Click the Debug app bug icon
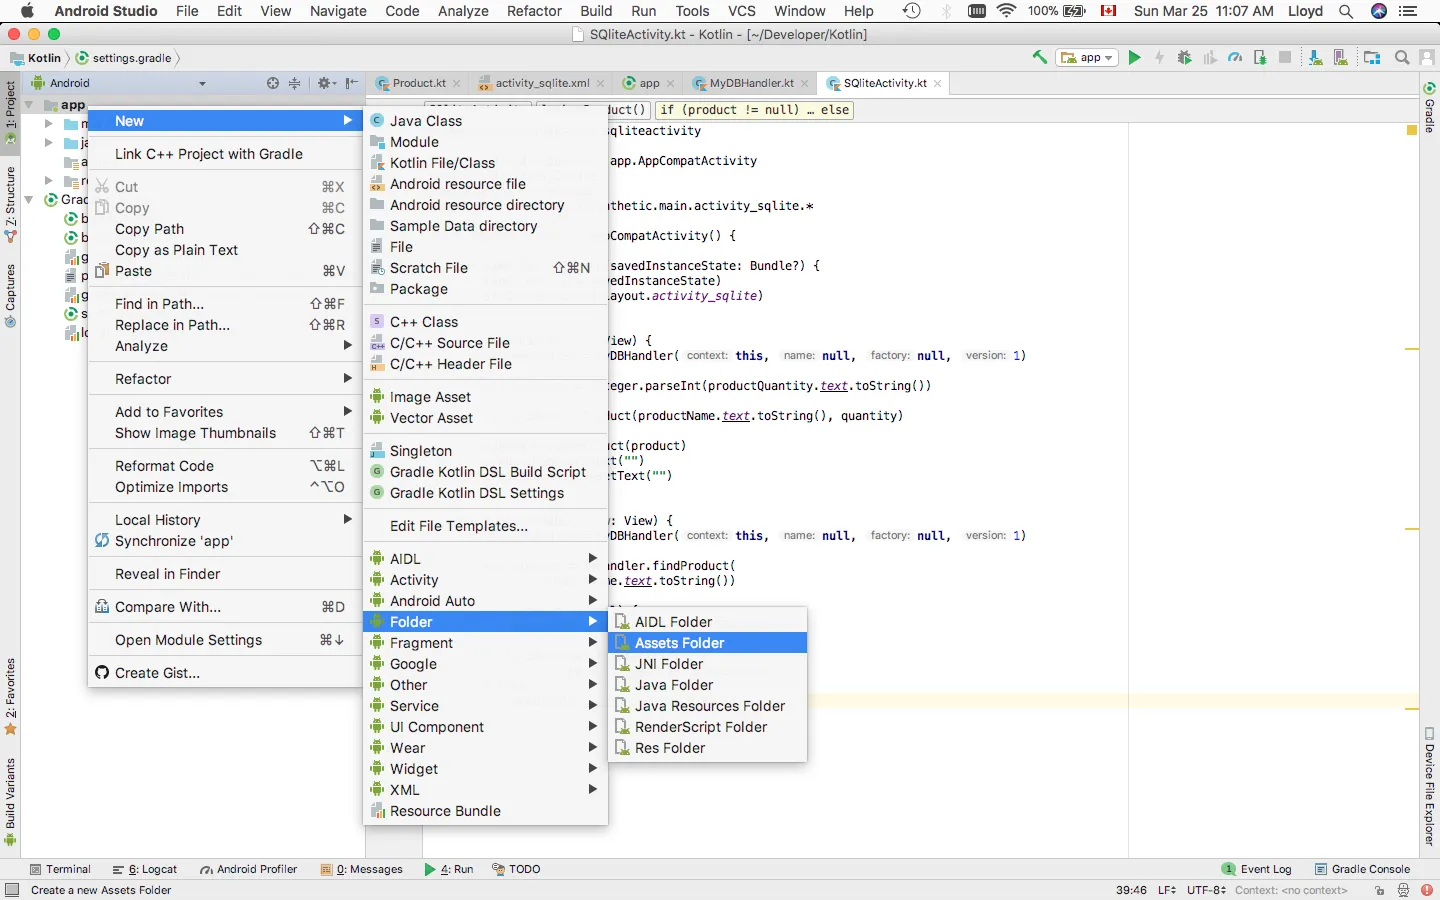The image size is (1440, 900). coord(1185,58)
